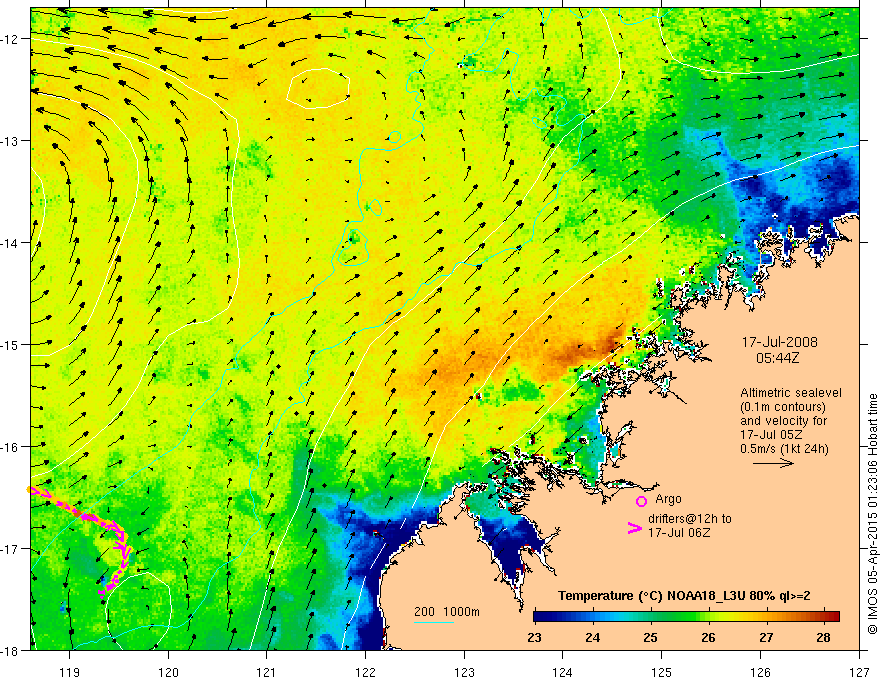Image resolution: width=880 pixels, height=680 pixels.
Task: Click the 'Altimetric sealevel' label
Action: (791, 393)
